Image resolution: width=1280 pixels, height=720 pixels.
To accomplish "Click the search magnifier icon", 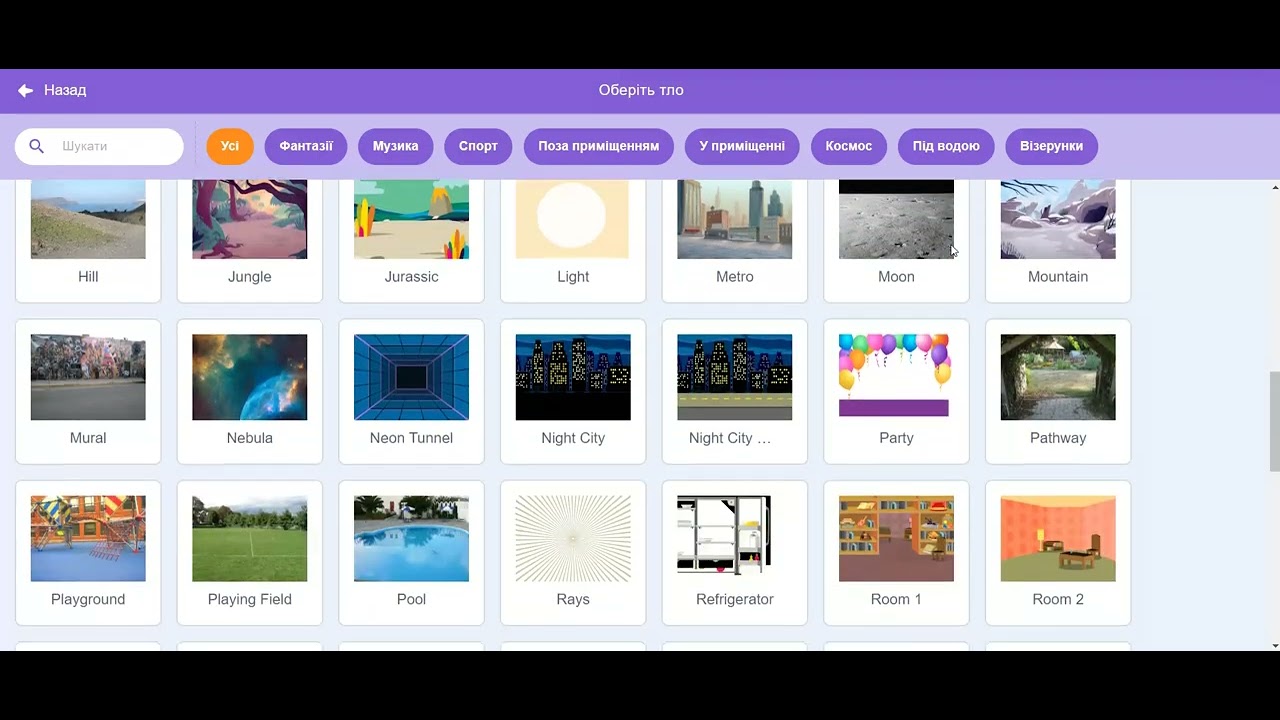I will [x=37, y=146].
